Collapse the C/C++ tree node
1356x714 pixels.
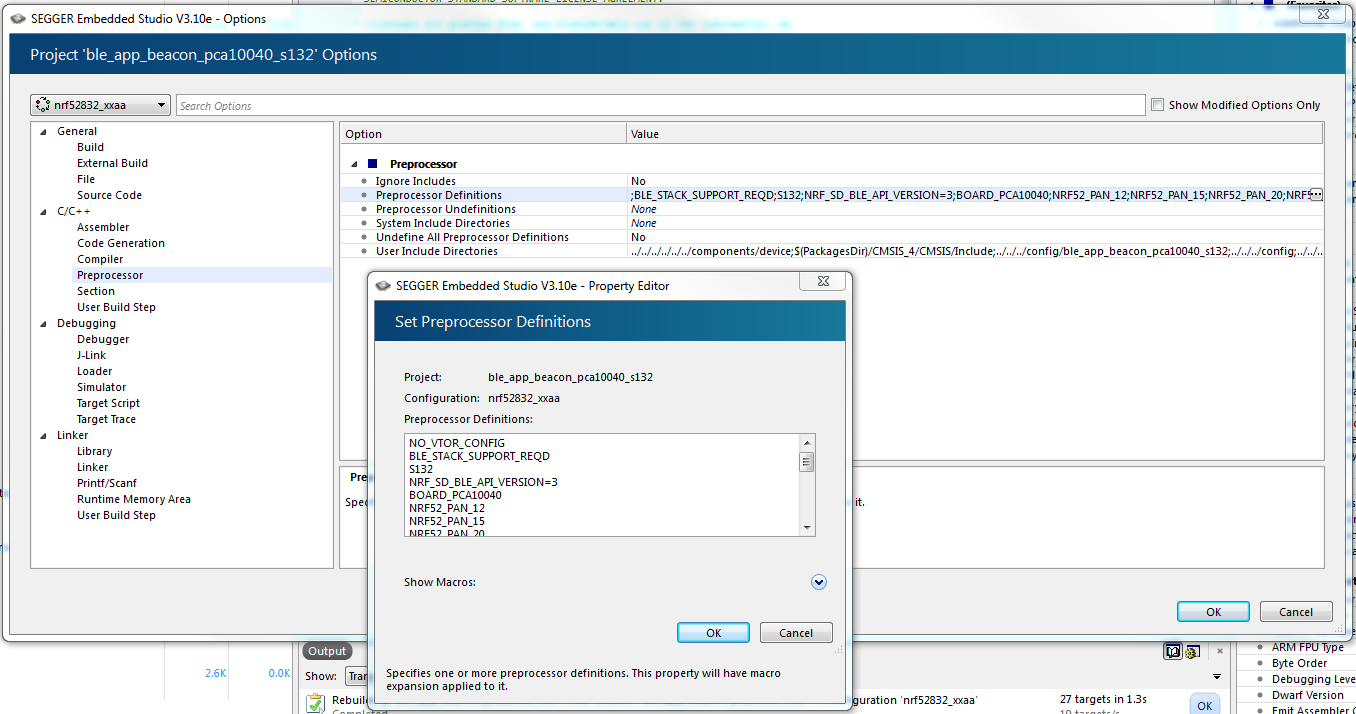pos(43,211)
